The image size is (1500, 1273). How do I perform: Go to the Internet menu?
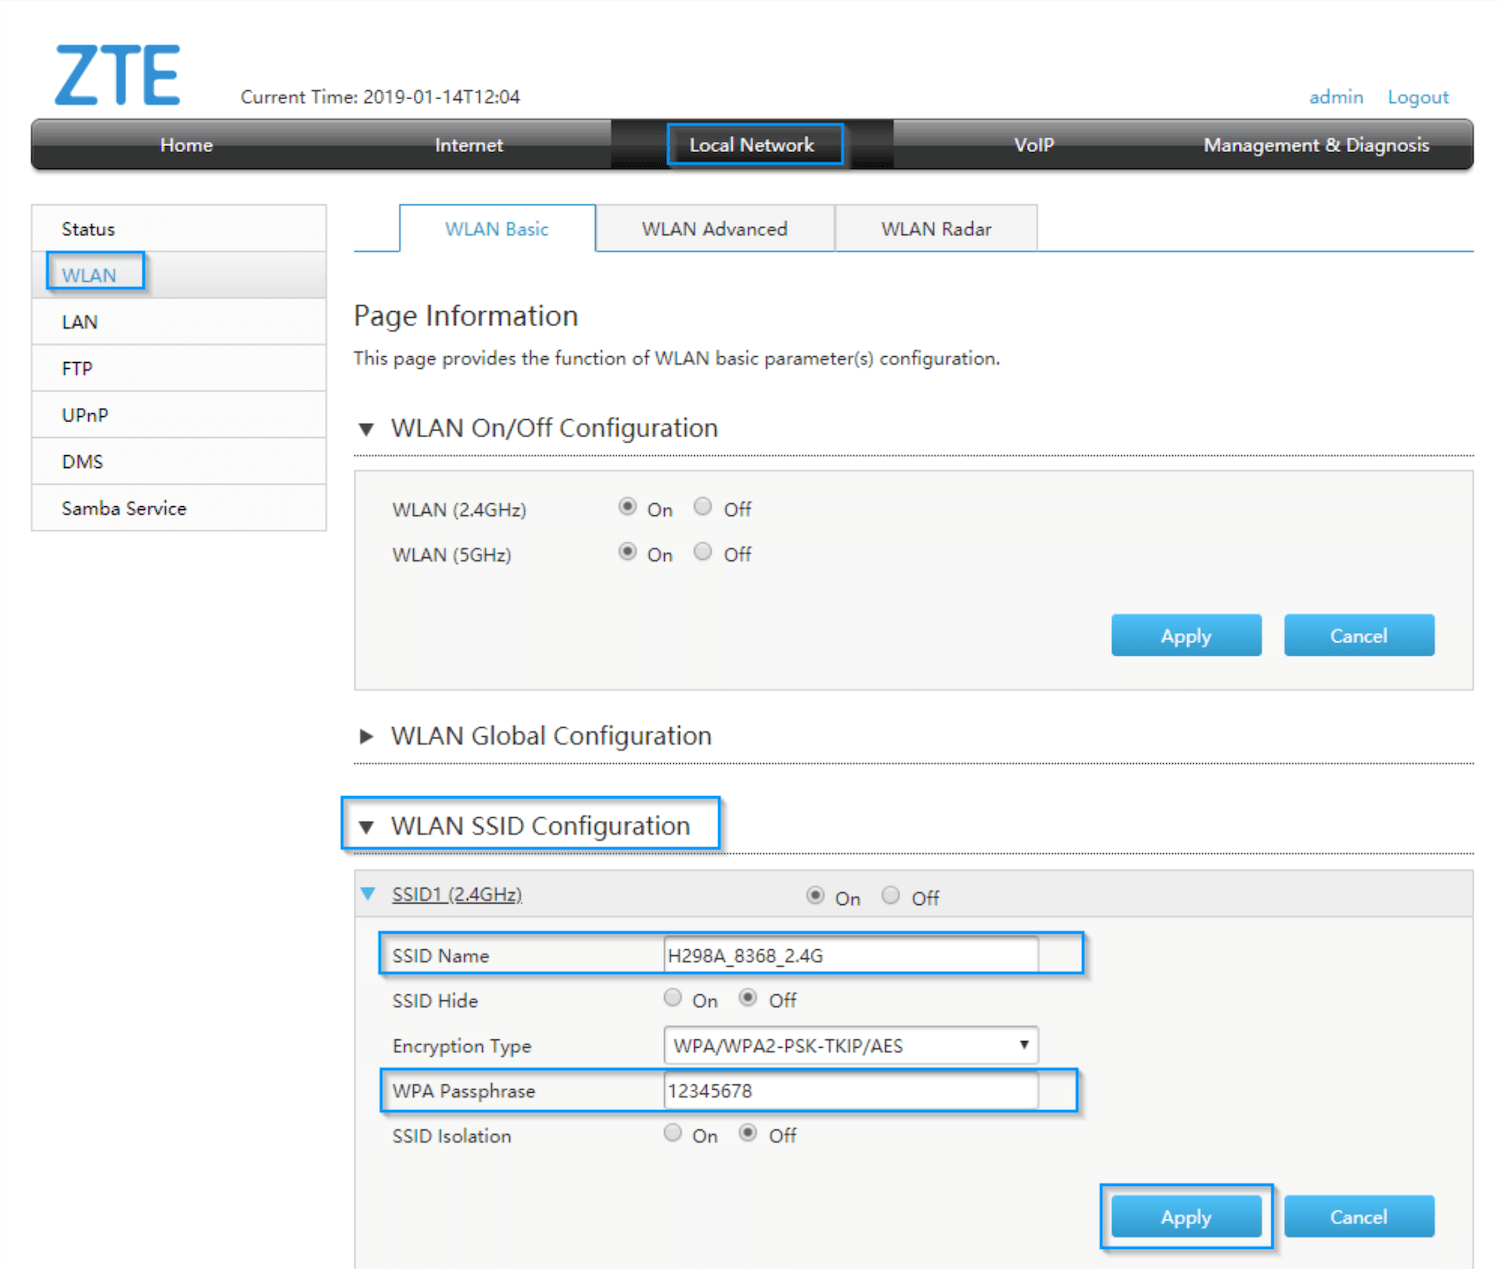(x=468, y=145)
